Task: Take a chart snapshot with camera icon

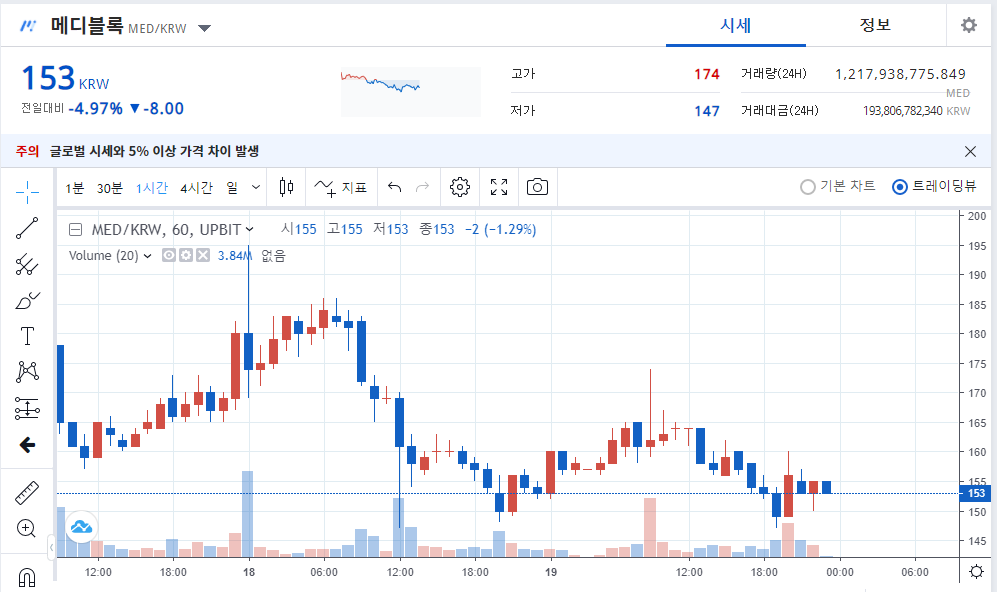Action: coord(537,187)
